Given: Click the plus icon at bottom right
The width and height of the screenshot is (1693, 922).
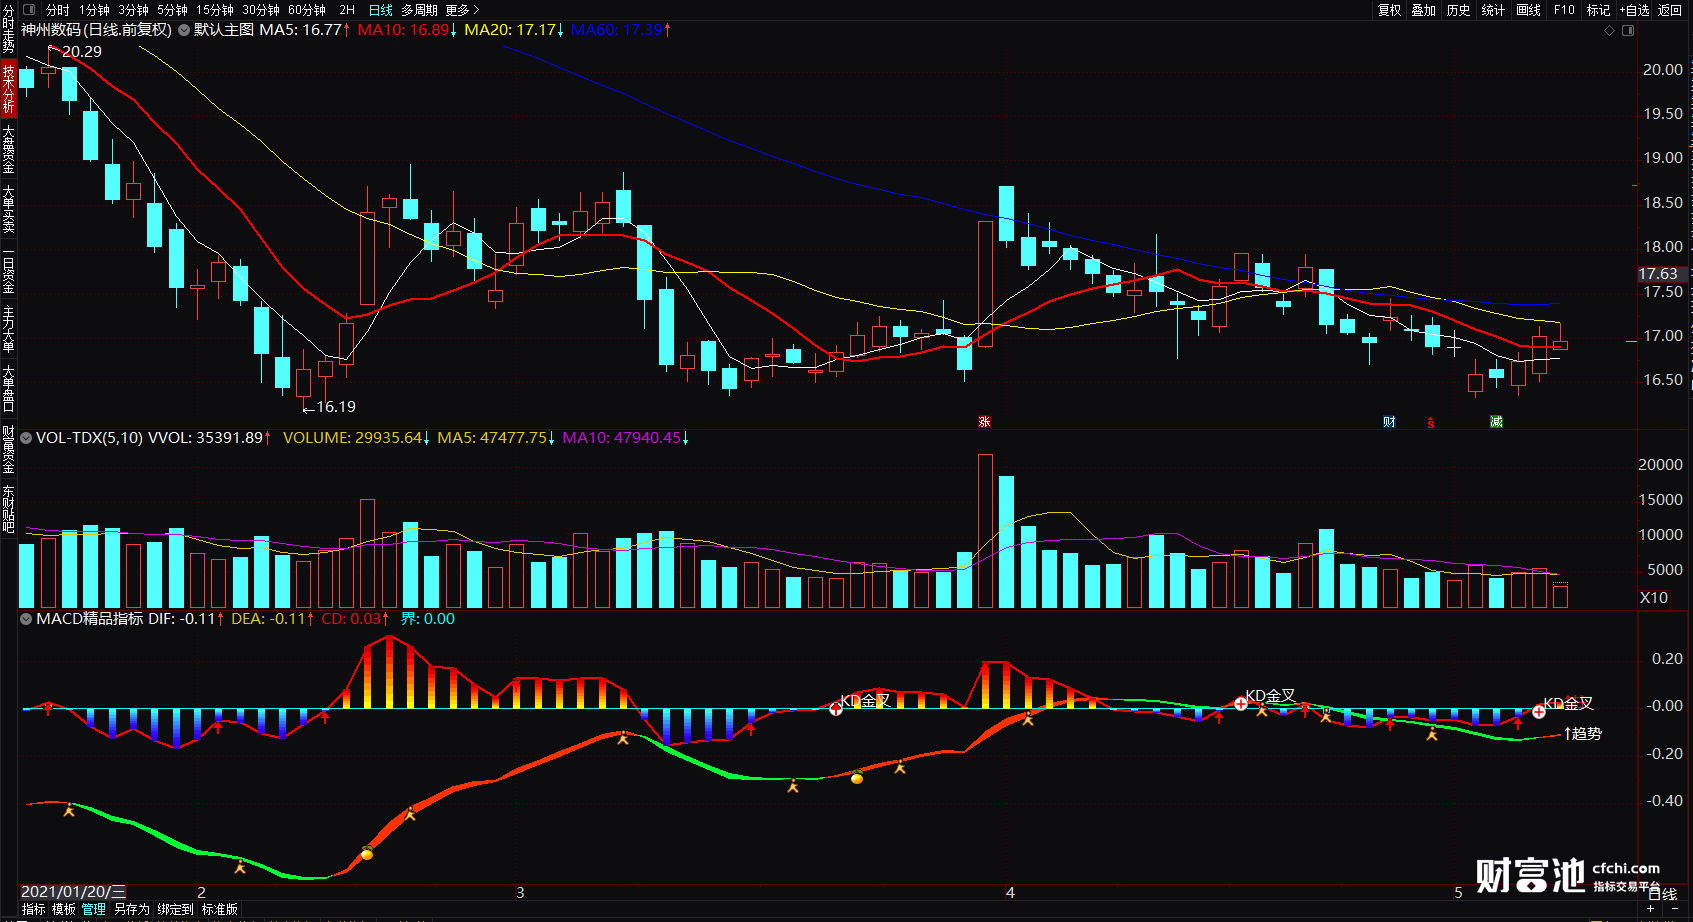Looking at the screenshot, I should (1650, 908).
